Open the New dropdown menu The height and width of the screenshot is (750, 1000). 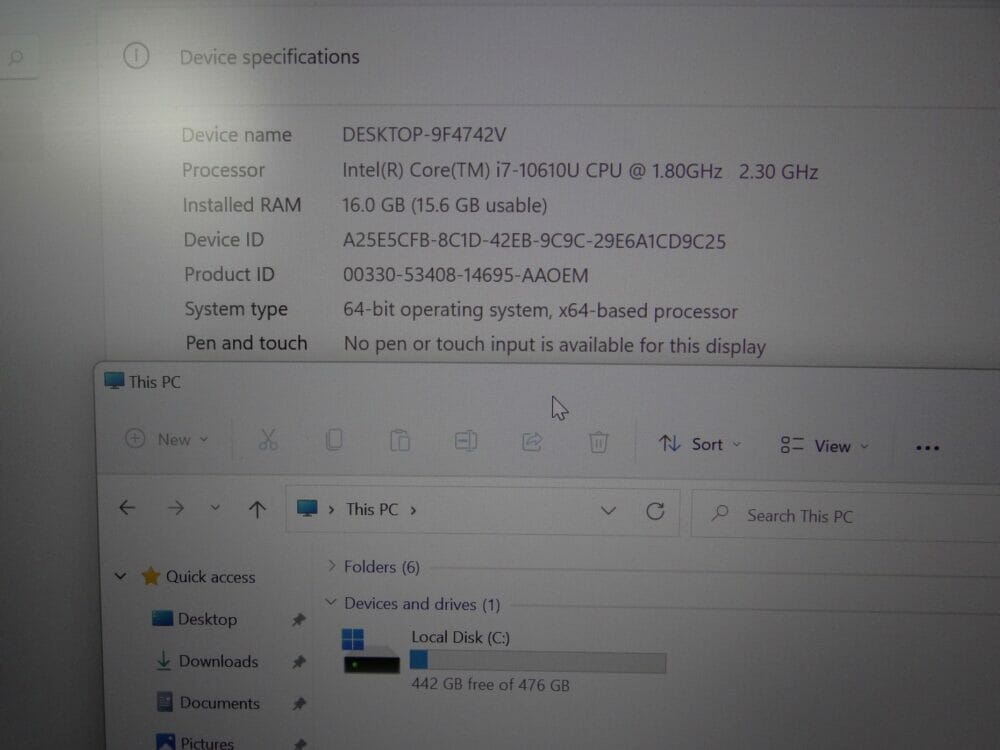[167, 439]
